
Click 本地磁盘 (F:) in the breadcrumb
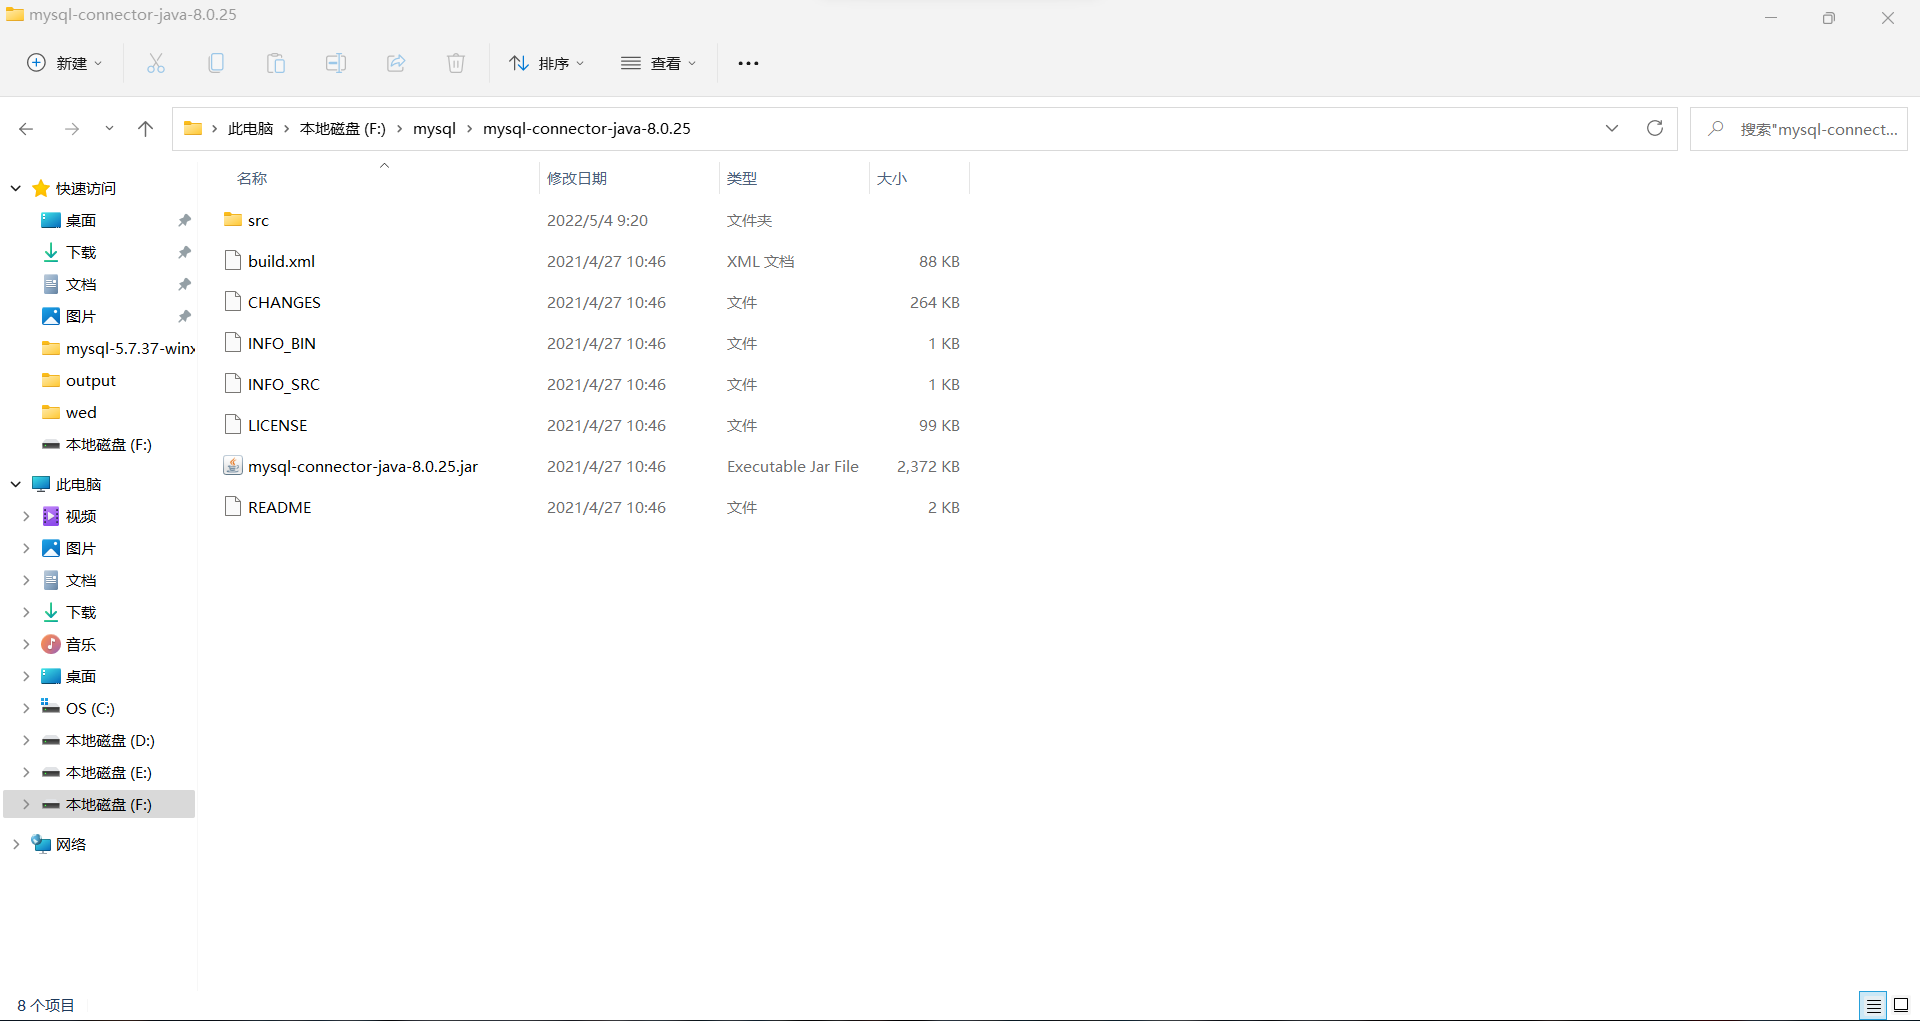(x=343, y=128)
